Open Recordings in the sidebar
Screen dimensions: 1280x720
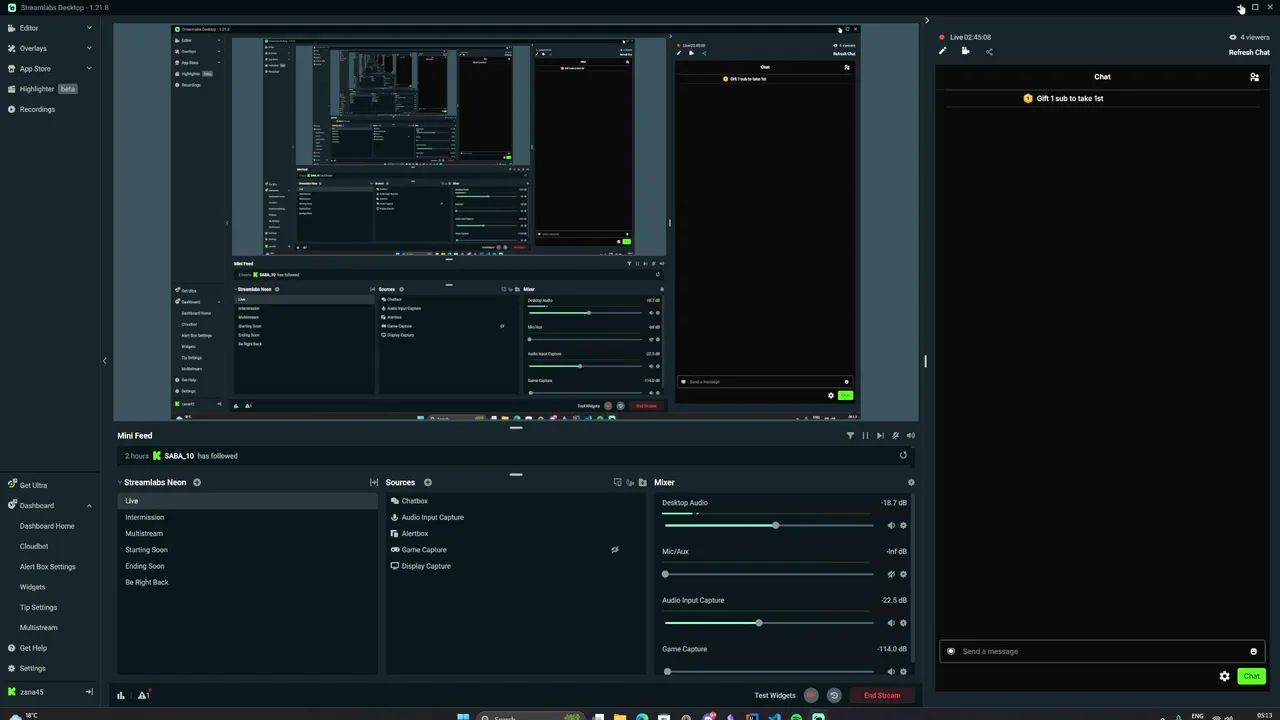(37, 109)
